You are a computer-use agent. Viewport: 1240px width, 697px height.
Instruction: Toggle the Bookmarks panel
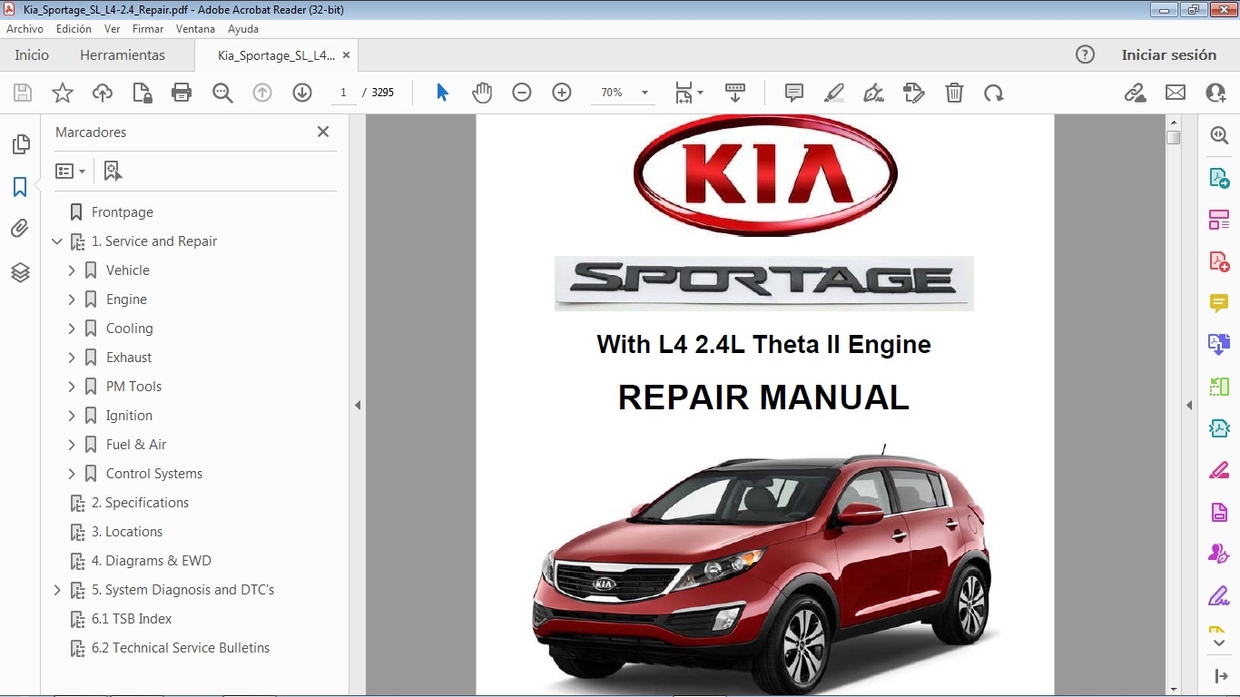tap(20, 186)
